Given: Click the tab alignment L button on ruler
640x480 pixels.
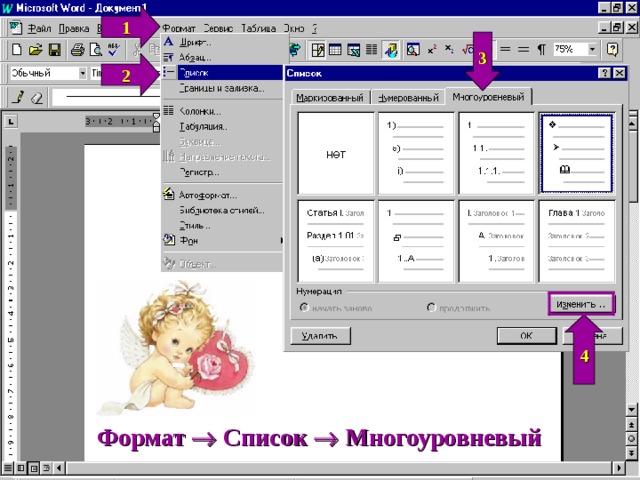Looking at the screenshot, I should pos(11,122).
